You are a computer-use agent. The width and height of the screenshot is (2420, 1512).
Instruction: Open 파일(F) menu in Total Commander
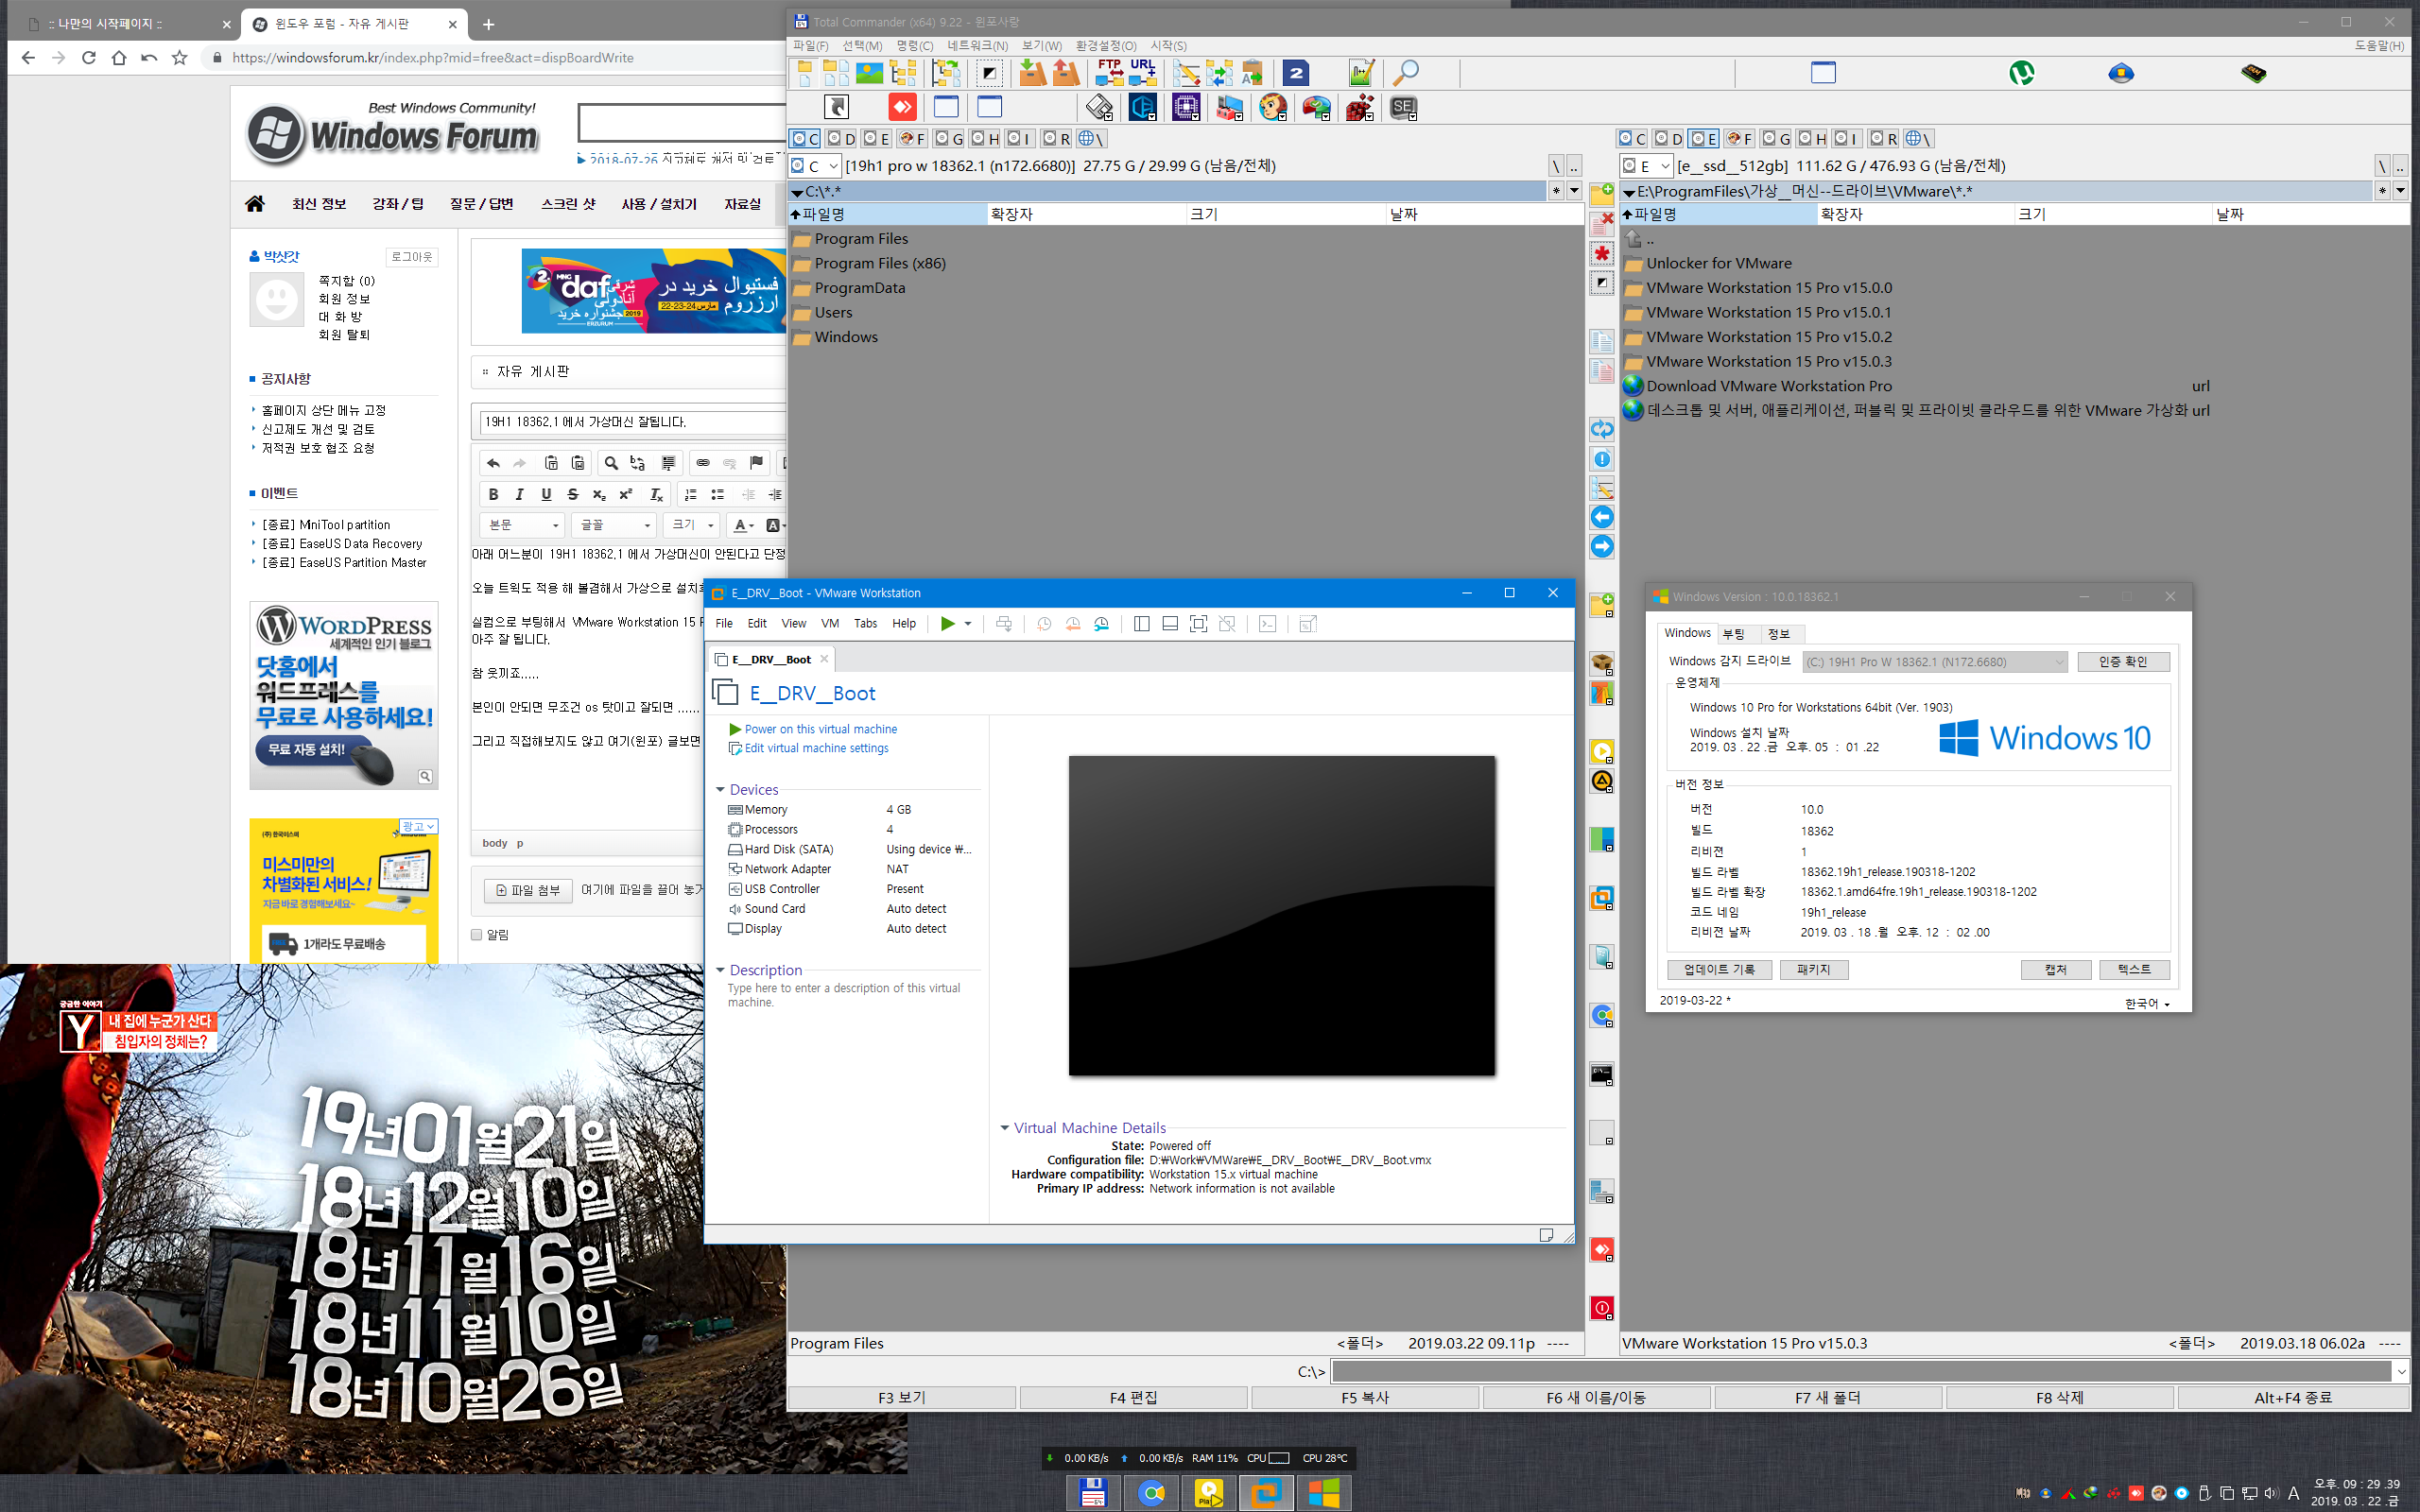click(810, 46)
